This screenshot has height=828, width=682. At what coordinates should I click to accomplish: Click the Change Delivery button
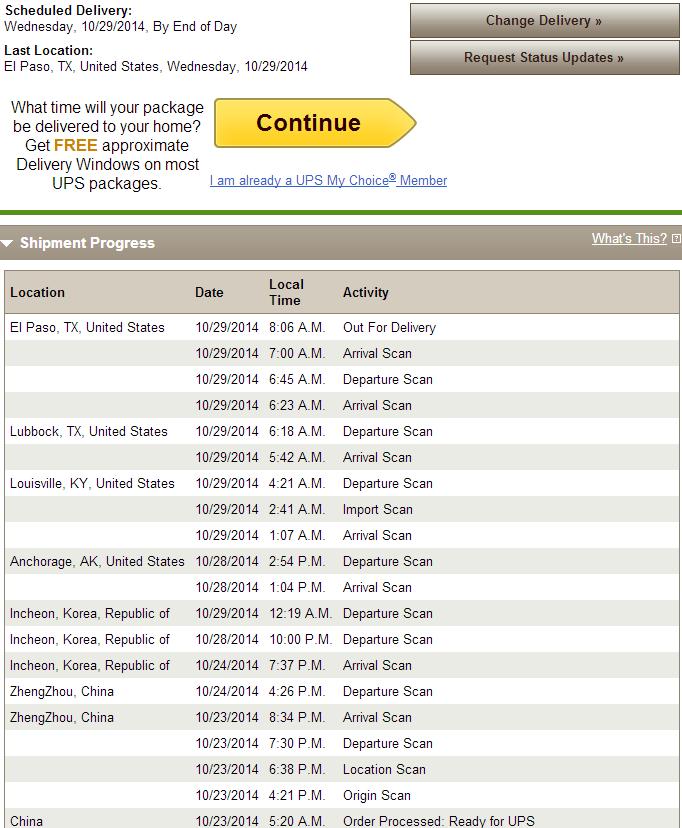(x=544, y=21)
